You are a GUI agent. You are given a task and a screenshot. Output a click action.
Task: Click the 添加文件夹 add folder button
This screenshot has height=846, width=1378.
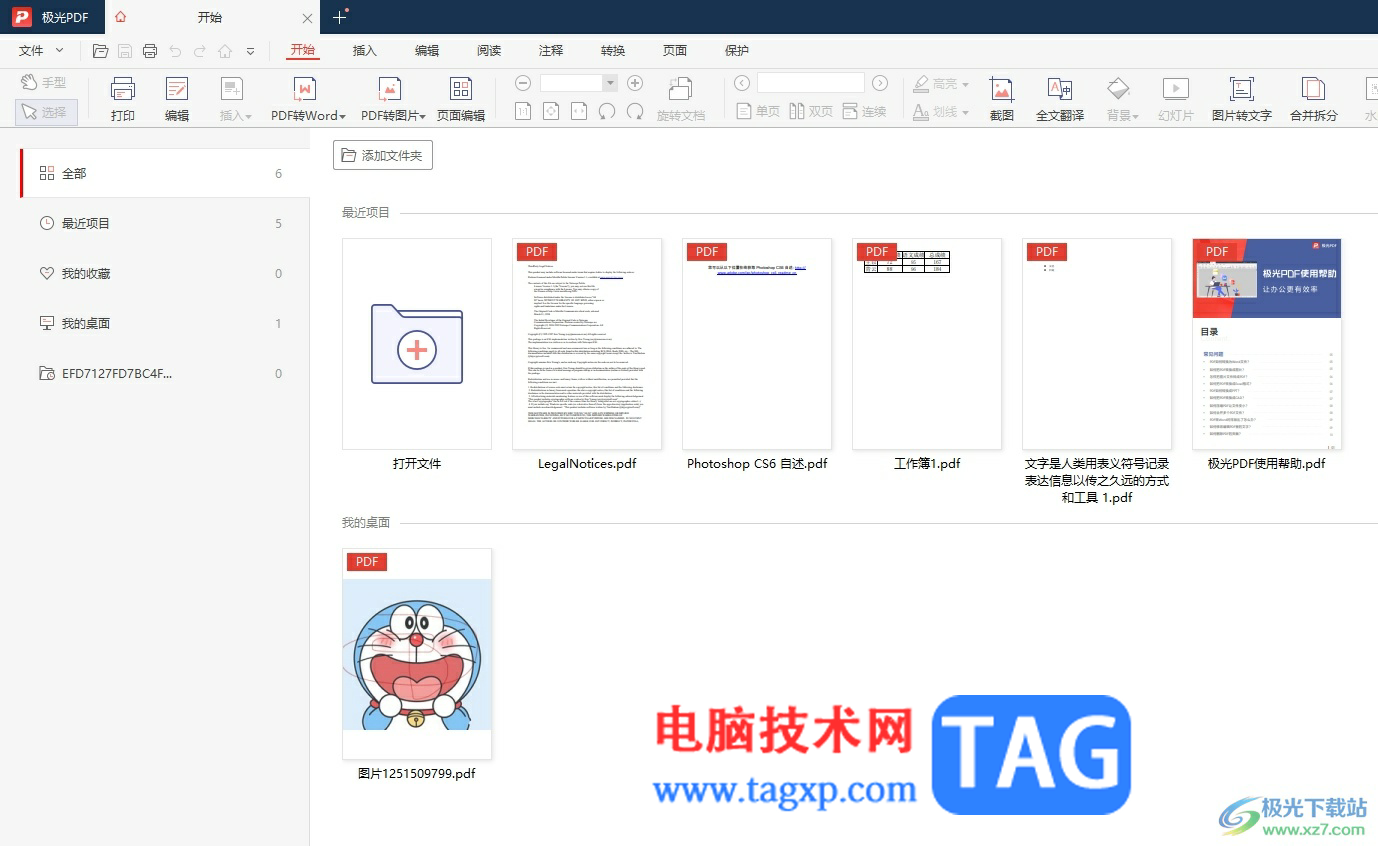point(383,156)
